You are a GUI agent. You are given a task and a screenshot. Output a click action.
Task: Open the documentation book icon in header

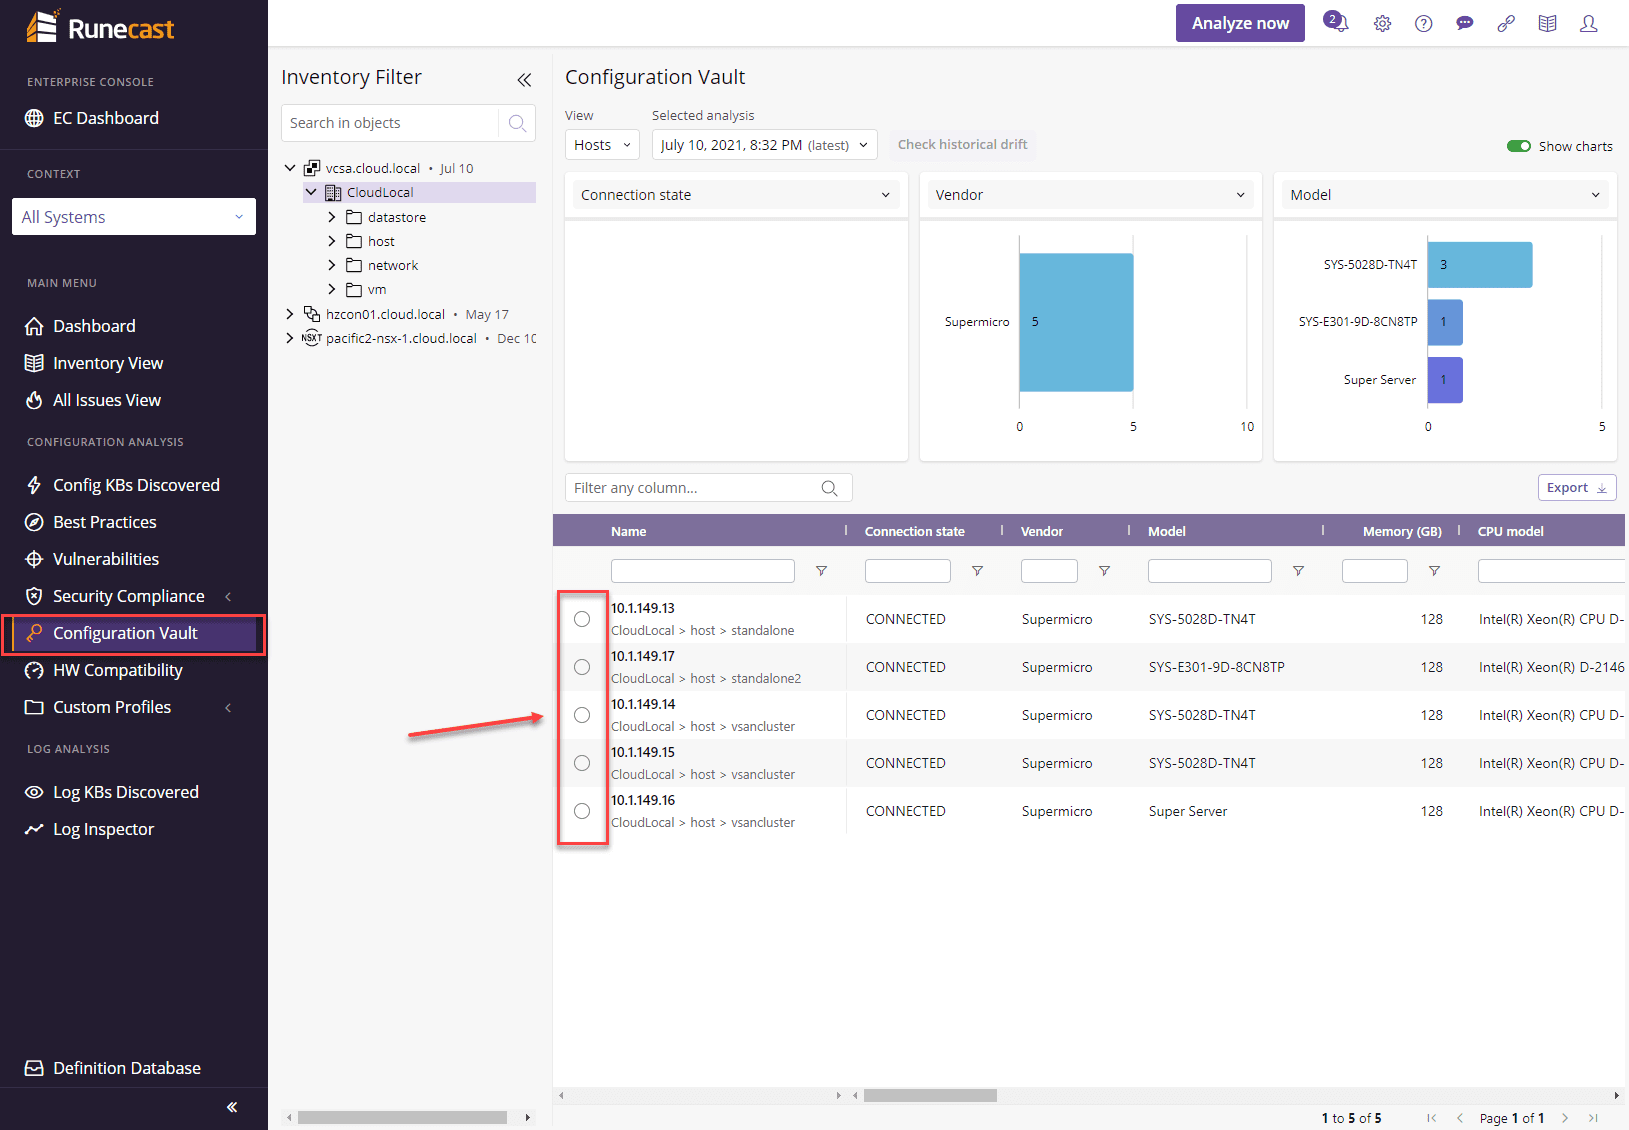pos(1547,24)
